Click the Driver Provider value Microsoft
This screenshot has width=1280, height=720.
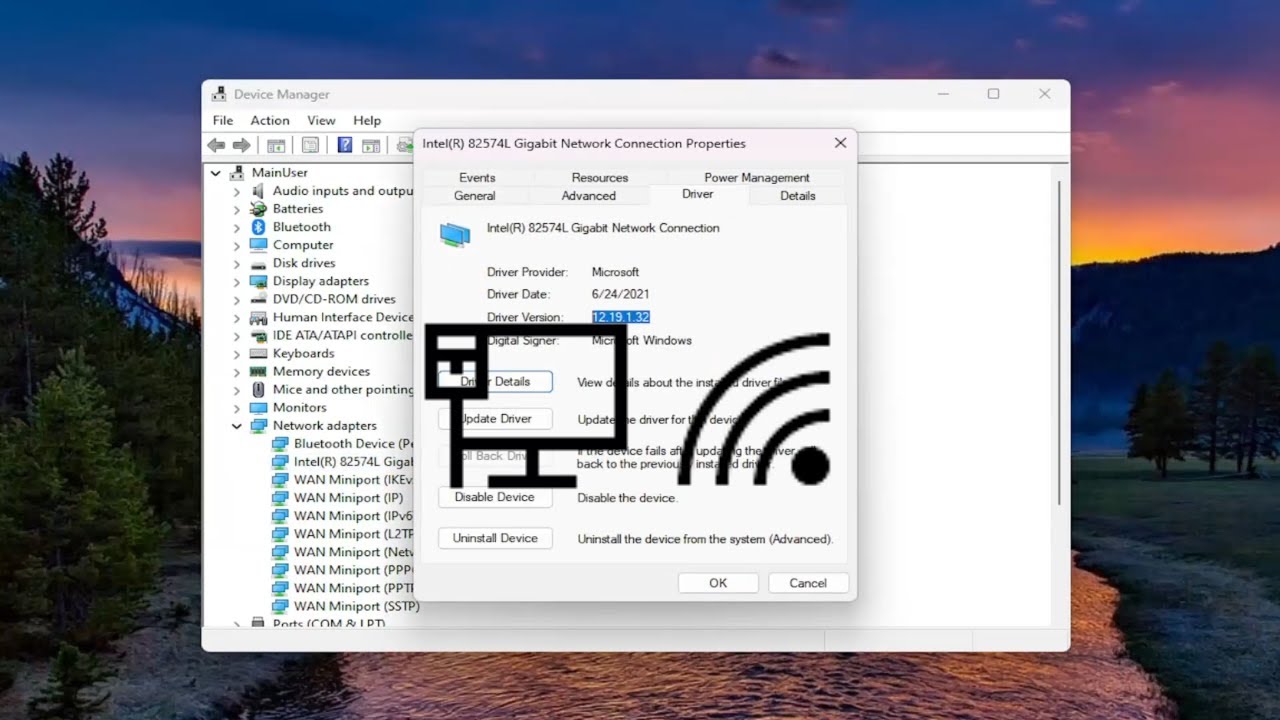point(615,272)
